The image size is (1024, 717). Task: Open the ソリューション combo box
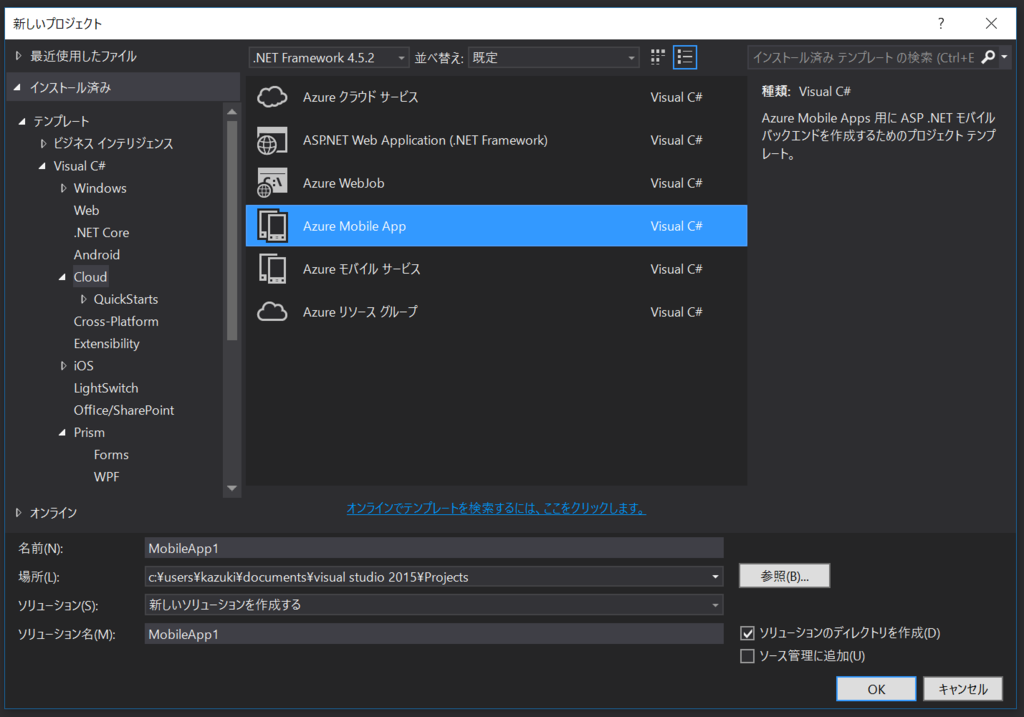(x=434, y=605)
